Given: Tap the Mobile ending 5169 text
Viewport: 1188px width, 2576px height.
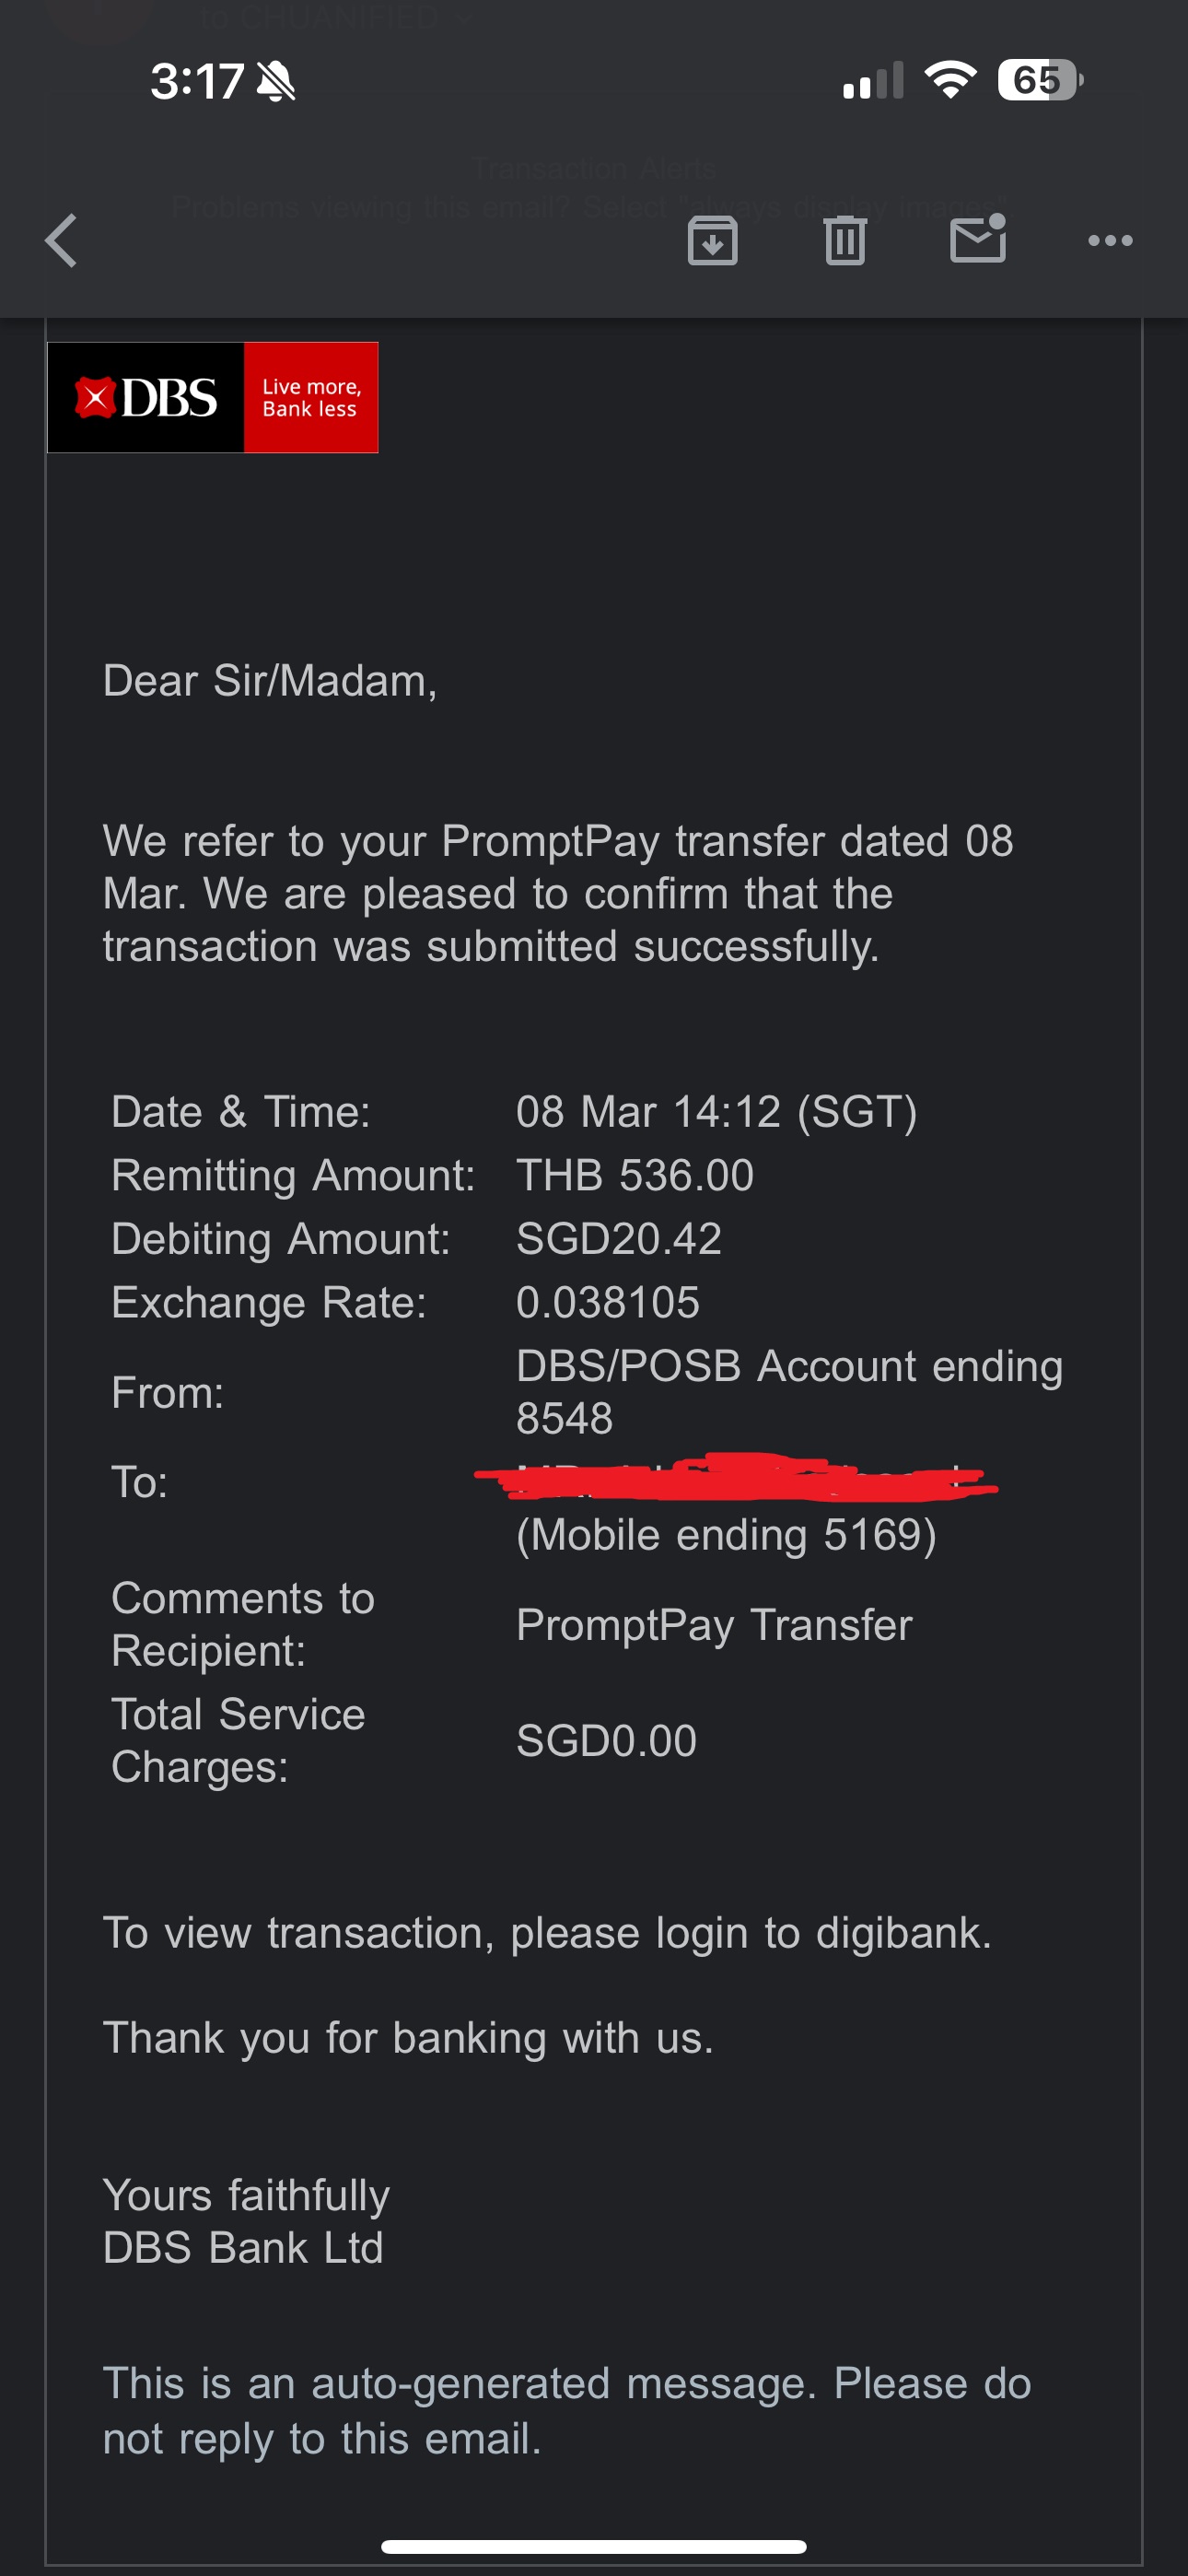Looking at the screenshot, I should pos(727,1535).
